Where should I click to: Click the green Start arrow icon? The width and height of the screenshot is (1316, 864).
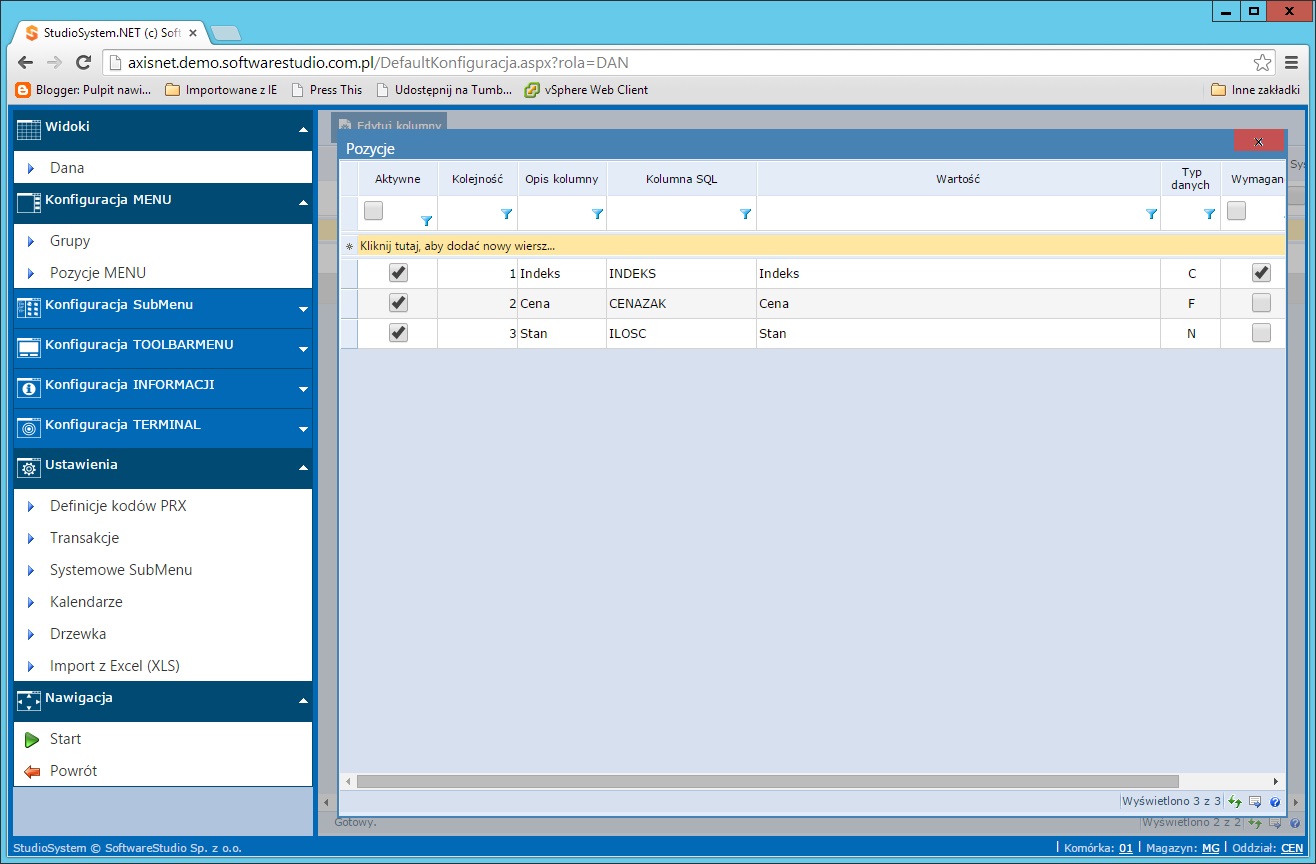coord(32,738)
